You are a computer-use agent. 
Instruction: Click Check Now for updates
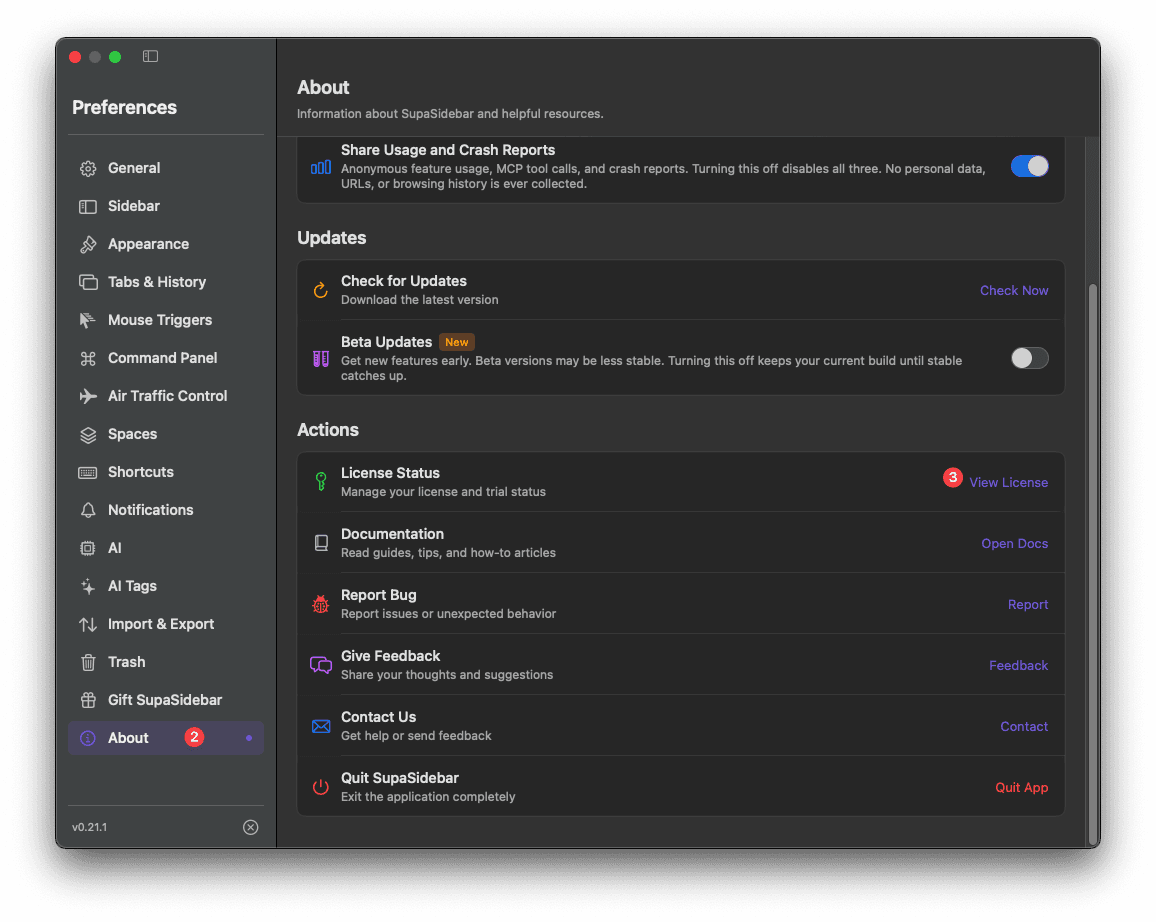coord(1014,290)
